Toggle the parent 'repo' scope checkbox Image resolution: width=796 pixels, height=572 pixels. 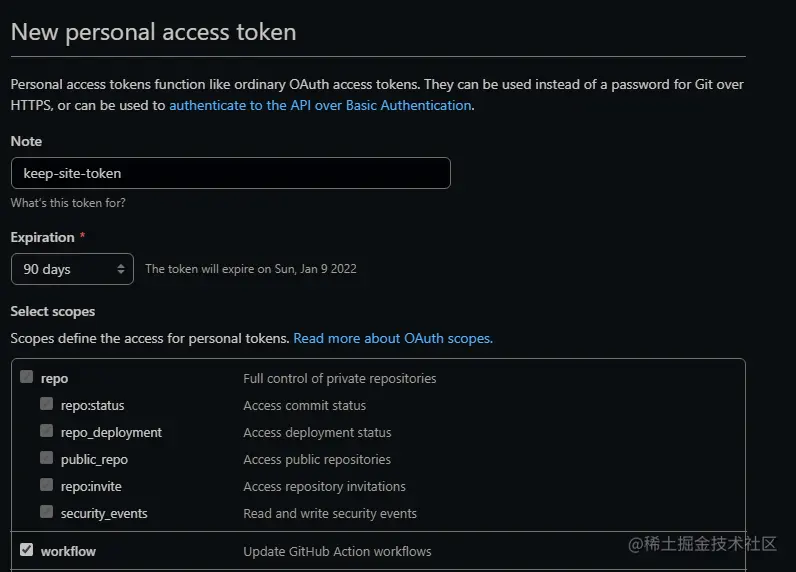[26, 378]
